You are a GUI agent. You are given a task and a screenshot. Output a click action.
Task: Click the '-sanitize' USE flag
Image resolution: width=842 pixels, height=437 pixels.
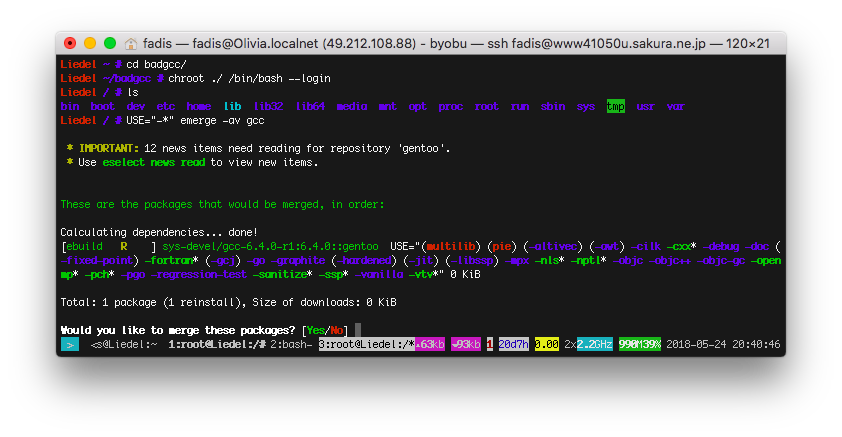click(280, 274)
